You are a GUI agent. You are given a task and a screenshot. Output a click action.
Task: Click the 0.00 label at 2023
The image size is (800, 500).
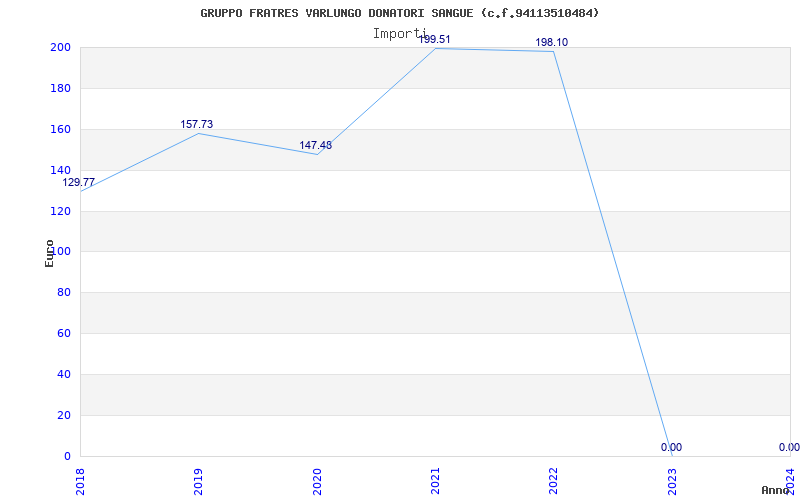tap(671, 447)
